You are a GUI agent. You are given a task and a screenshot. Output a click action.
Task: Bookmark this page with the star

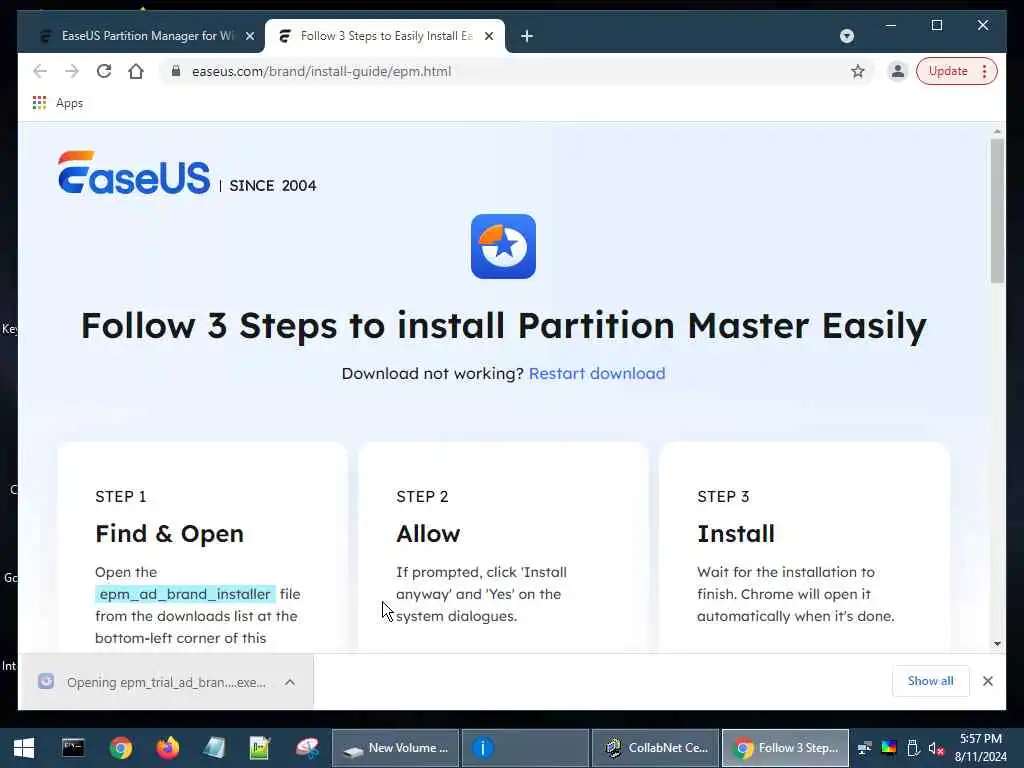click(x=857, y=71)
